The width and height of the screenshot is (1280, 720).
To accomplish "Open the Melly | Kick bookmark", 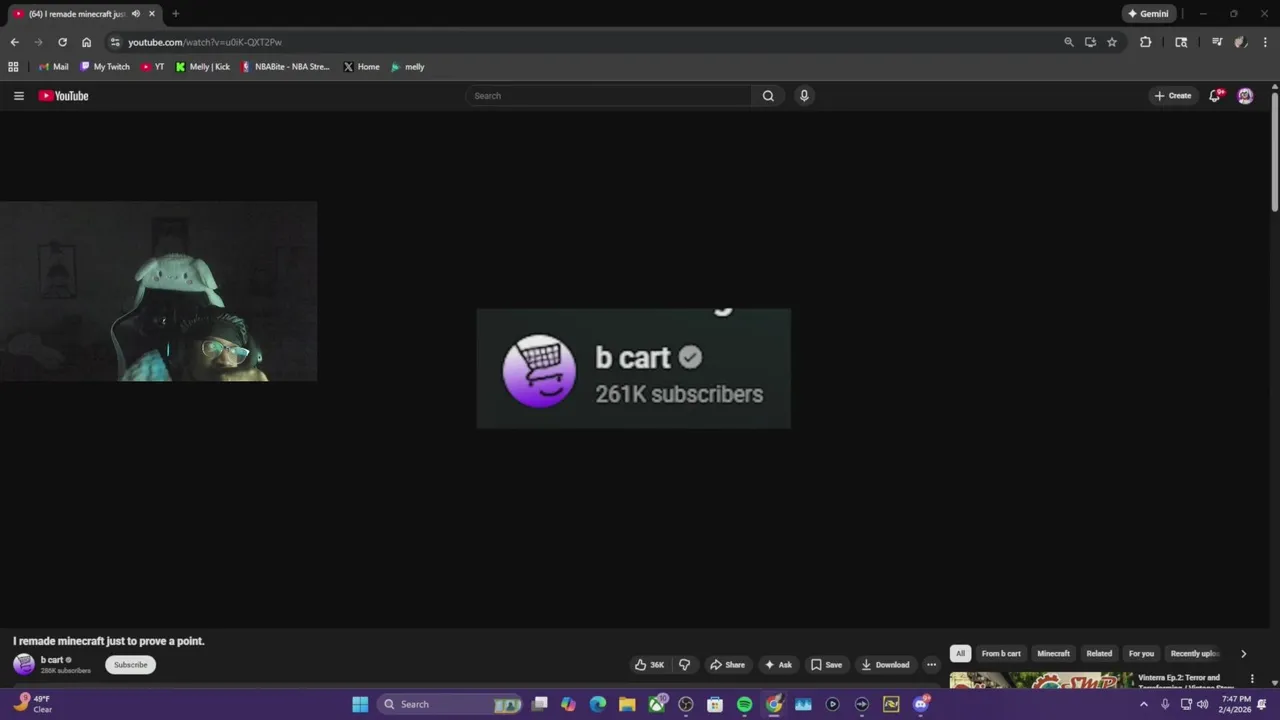I will click(203, 67).
